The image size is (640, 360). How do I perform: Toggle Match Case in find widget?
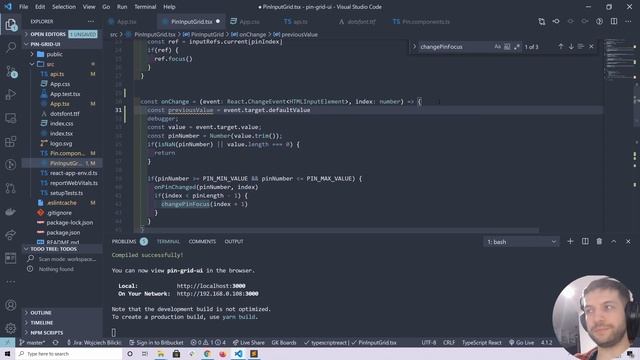tap(497, 47)
